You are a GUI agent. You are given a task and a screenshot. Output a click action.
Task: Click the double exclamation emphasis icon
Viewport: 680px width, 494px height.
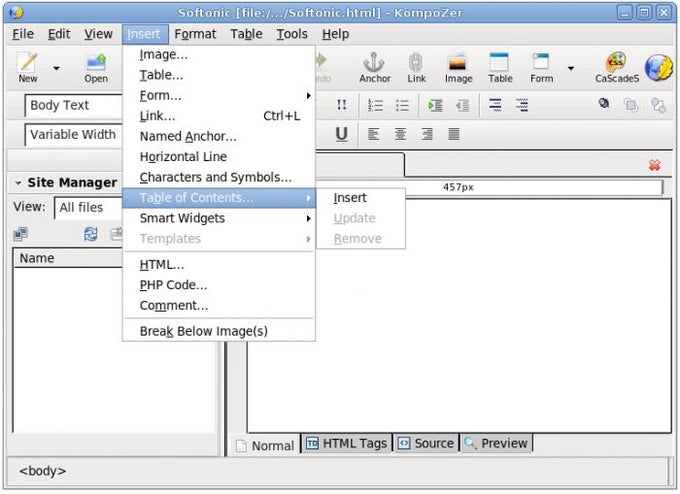[341, 105]
